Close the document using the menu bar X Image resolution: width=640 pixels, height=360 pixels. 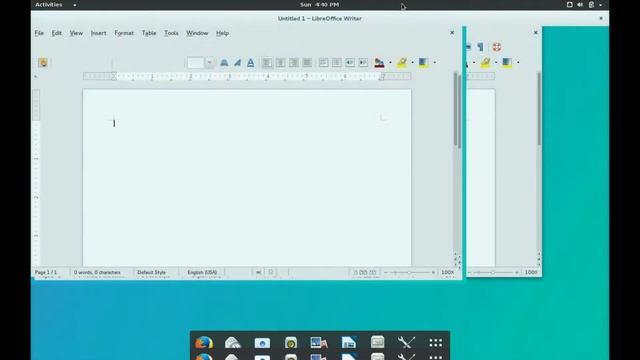click(x=452, y=33)
